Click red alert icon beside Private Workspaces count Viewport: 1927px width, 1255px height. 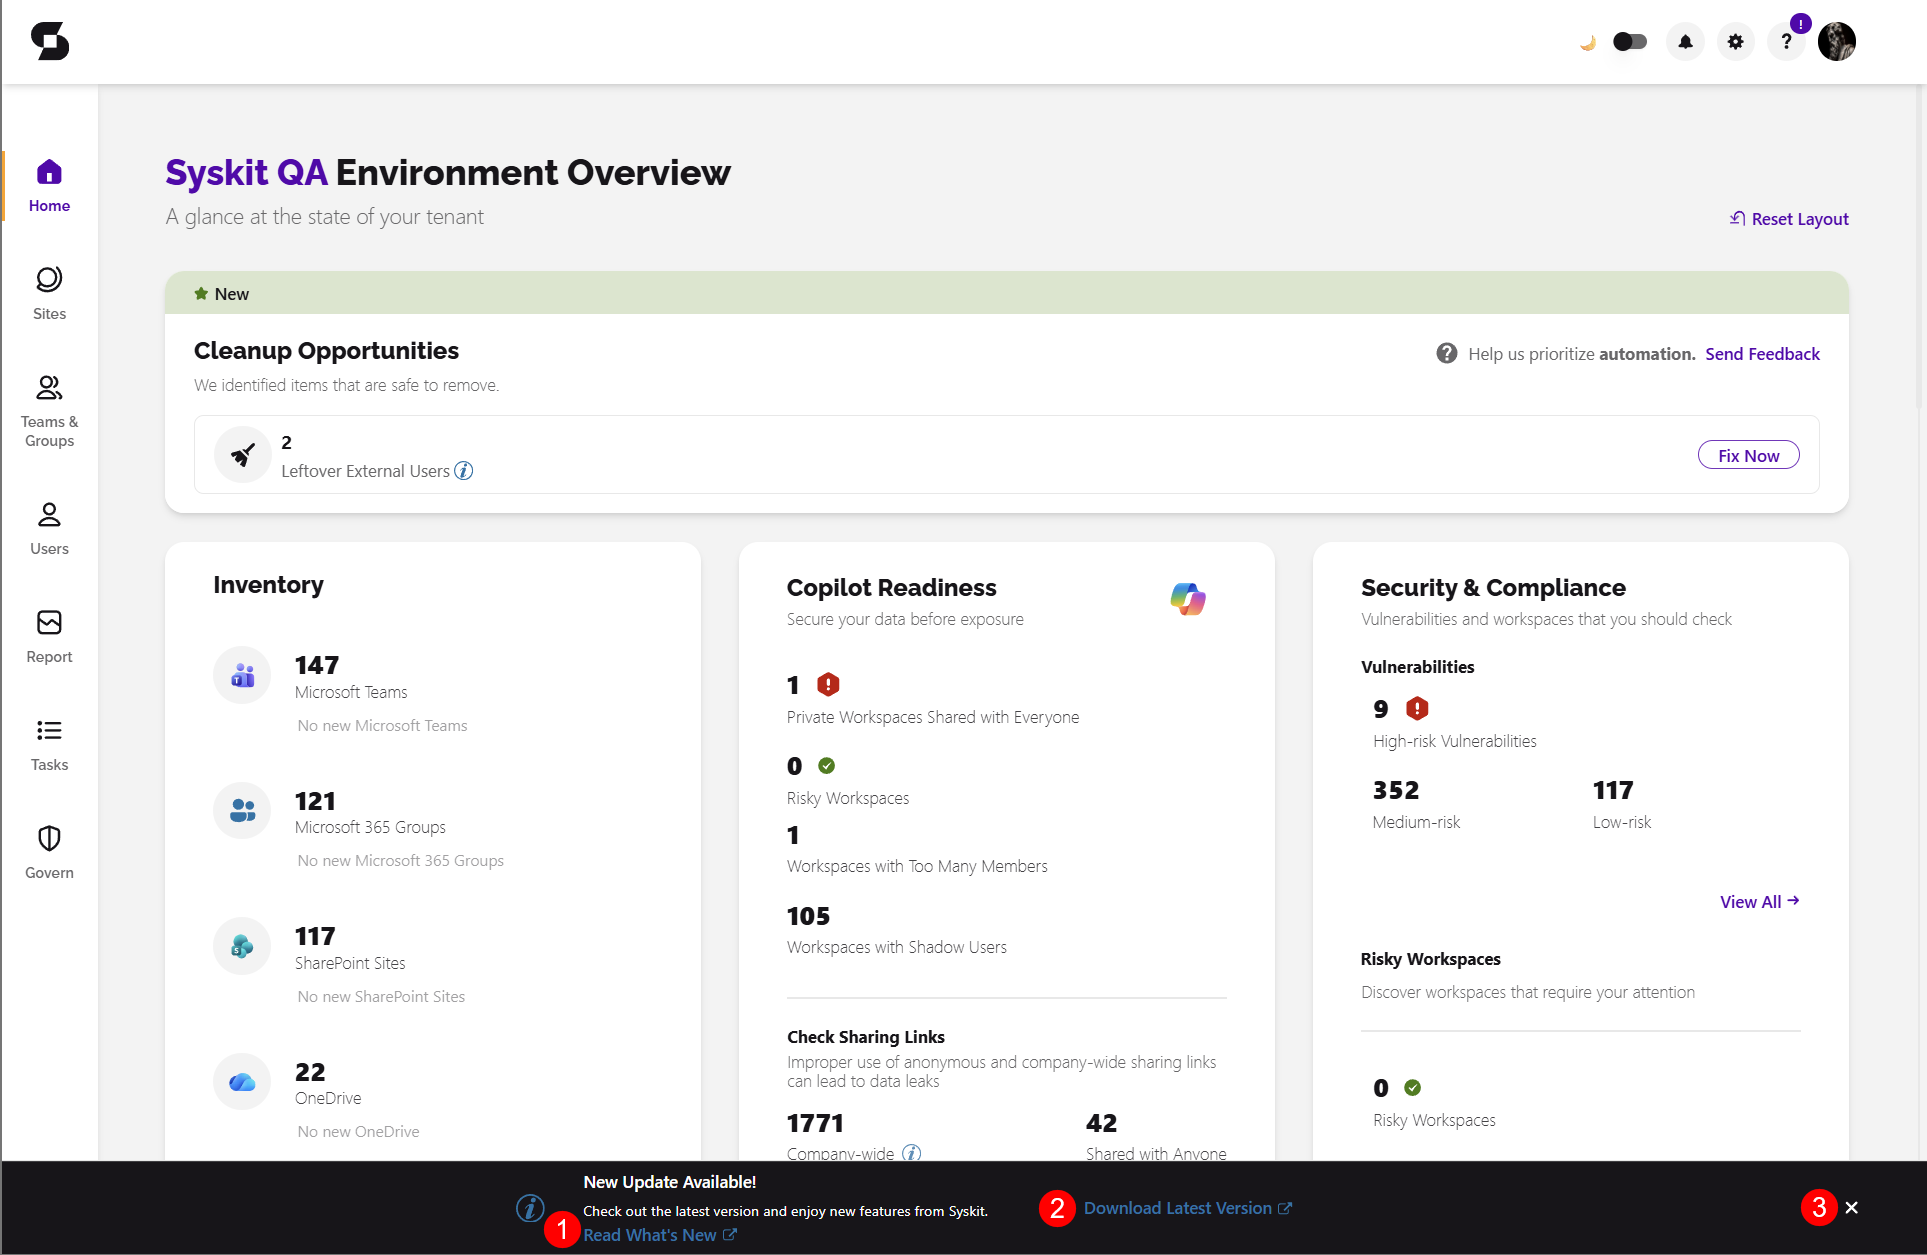(828, 684)
